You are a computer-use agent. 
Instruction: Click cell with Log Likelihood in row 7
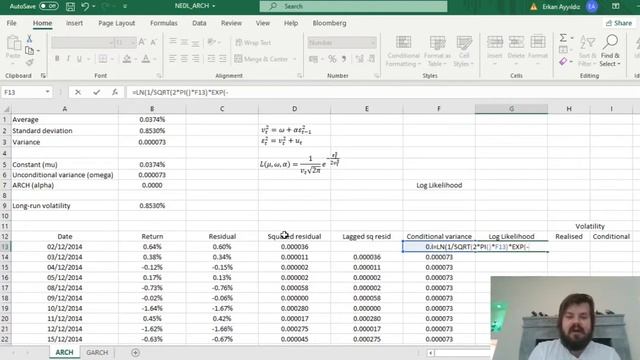439,185
